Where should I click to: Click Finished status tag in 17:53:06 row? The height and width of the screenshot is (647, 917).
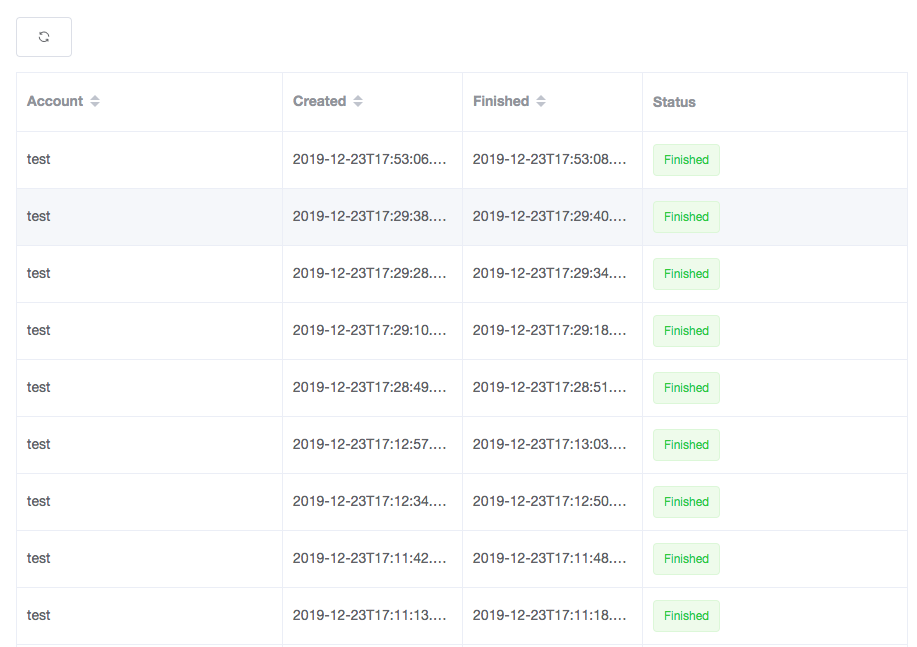point(686,160)
